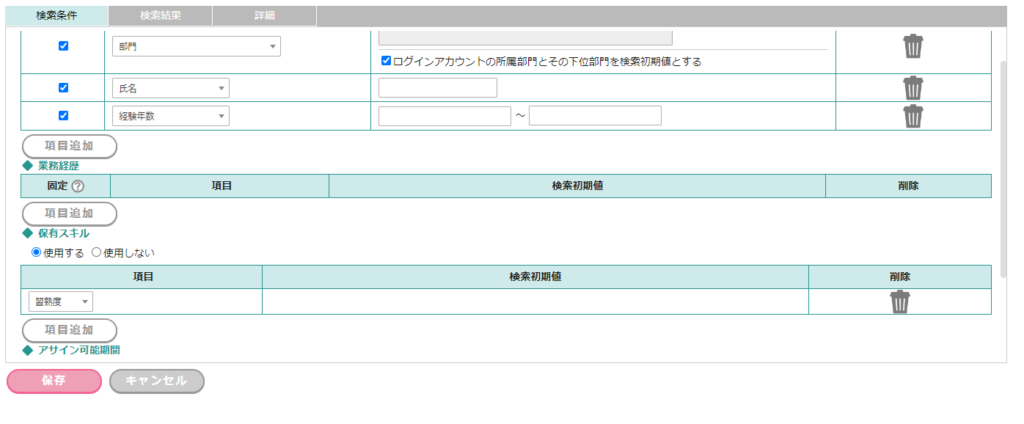Uncheck the fixed checkbox for 部門 row
This screenshot has height=424, width=1024.
[x=64, y=46]
